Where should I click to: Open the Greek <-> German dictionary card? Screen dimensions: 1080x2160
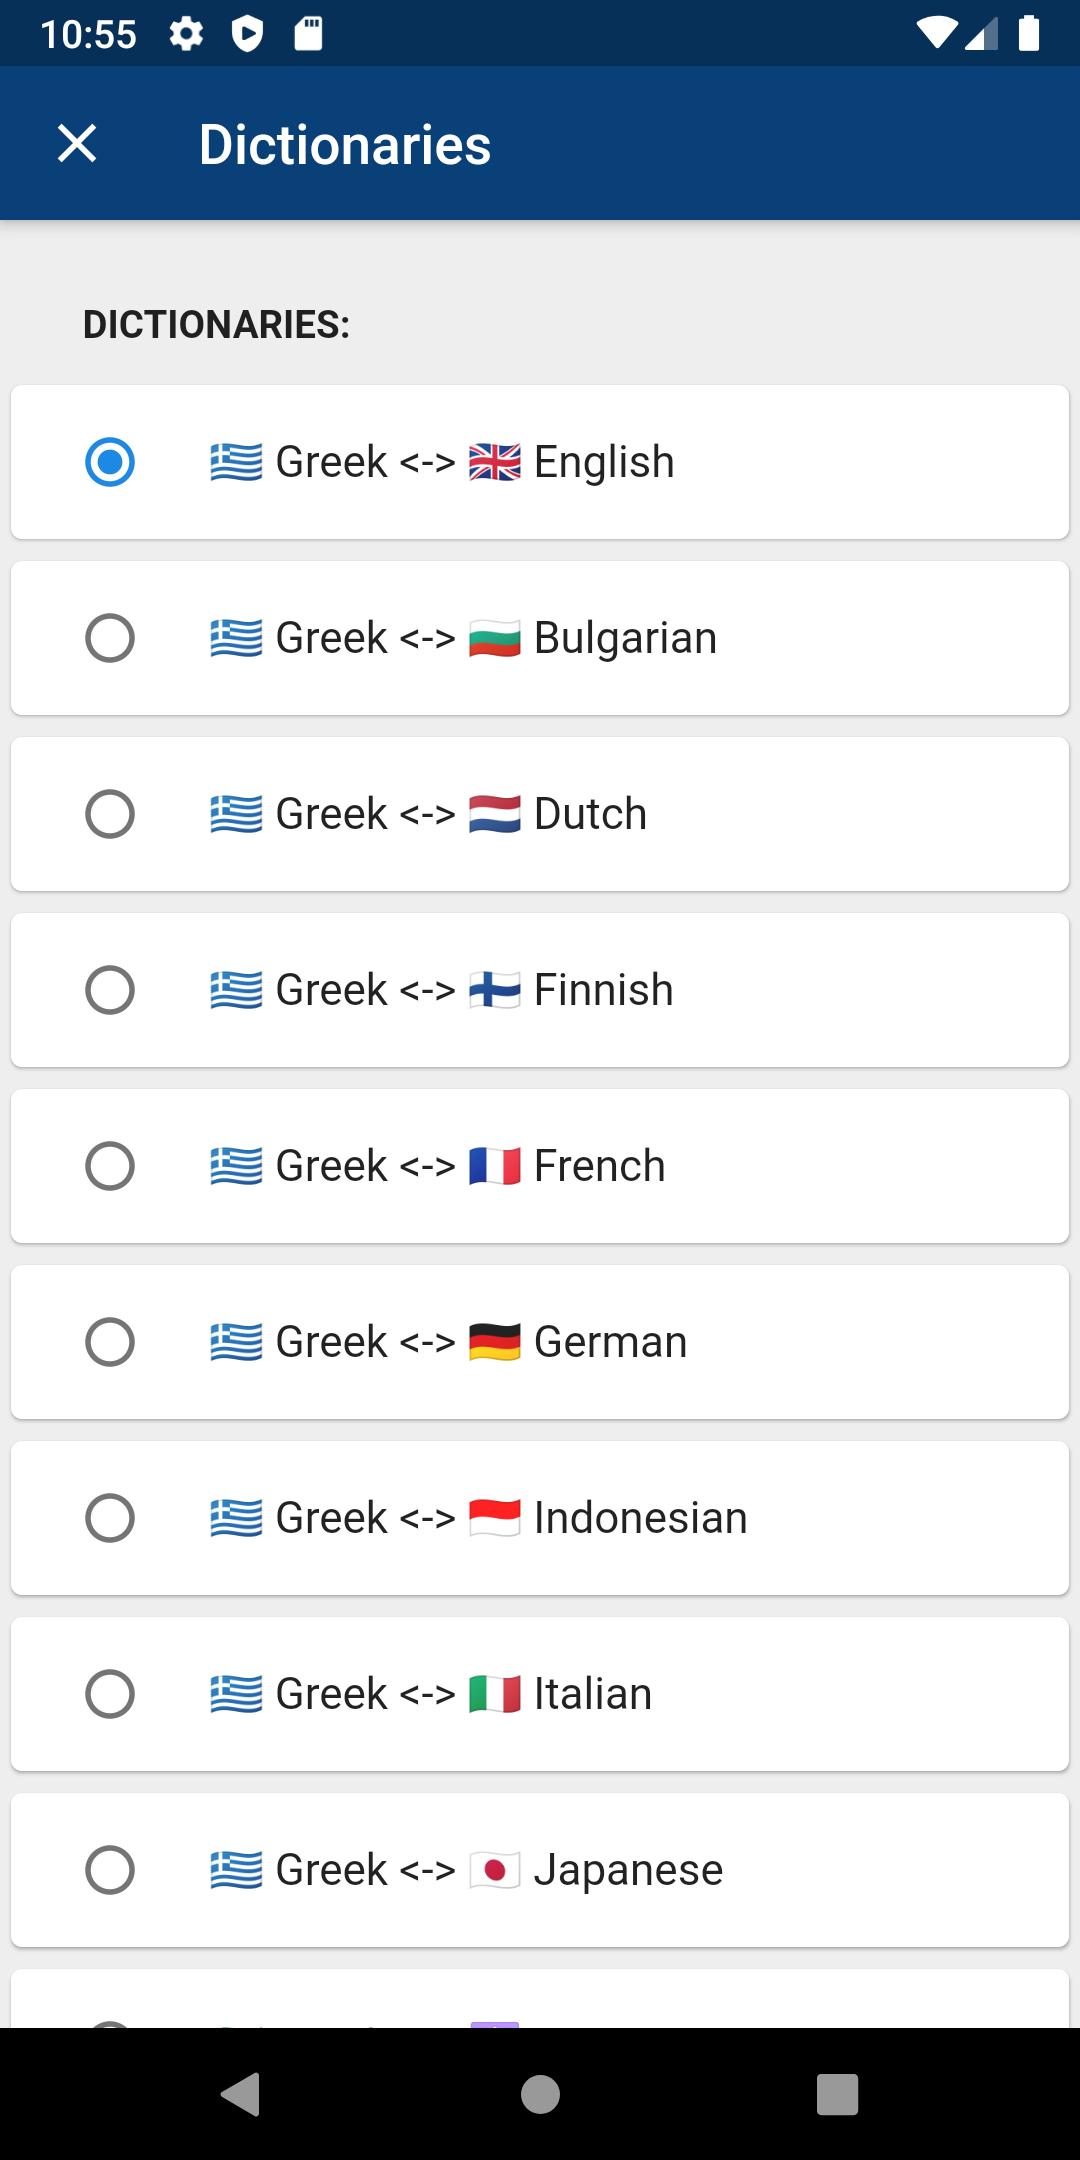tap(540, 1342)
